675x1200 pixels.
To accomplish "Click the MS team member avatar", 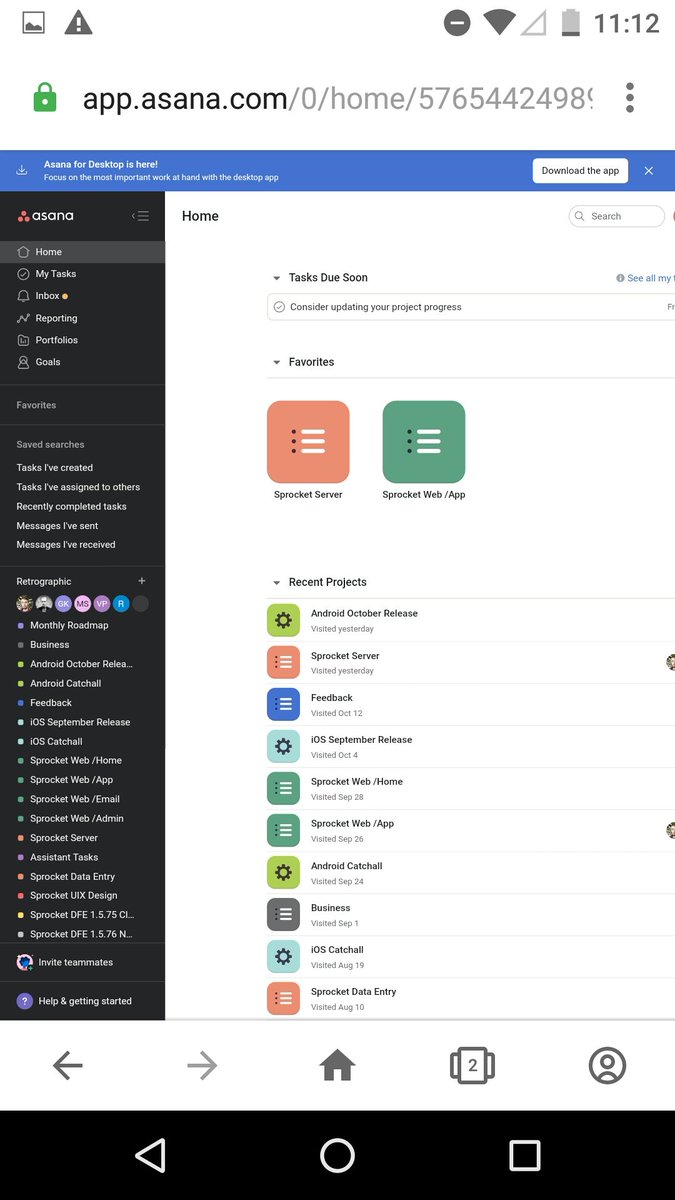I will tap(82, 604).
